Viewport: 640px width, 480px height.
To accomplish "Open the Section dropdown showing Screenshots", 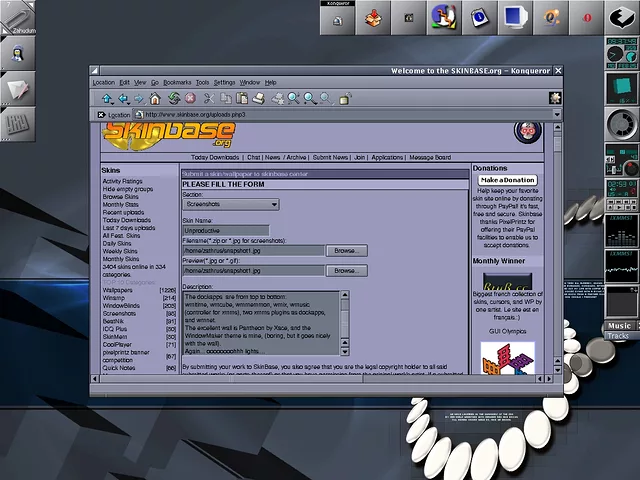I will tap(231, 204).
